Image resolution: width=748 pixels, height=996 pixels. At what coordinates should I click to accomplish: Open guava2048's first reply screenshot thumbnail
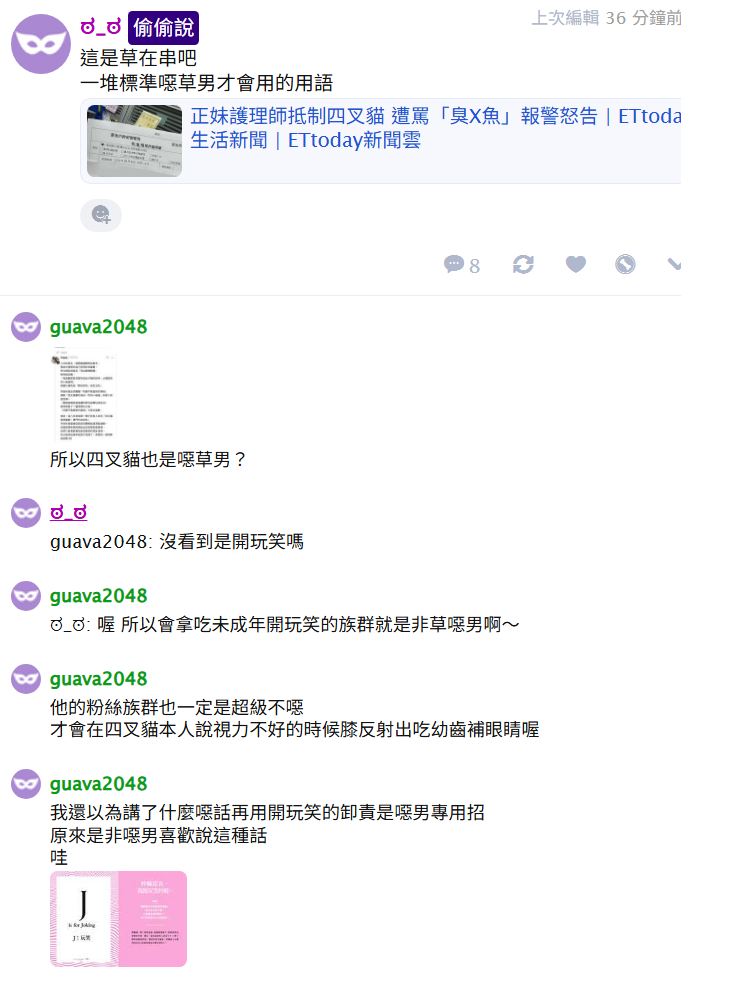tap(83, 394)
